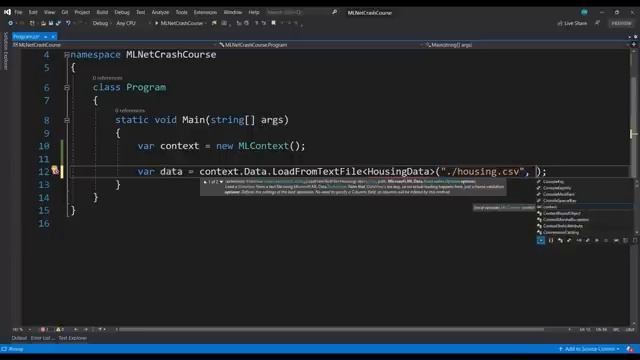The width and height of the screenshot is (640, 360).
Task: Pin the Program.cs tab
Action: (x=46, y=37)
